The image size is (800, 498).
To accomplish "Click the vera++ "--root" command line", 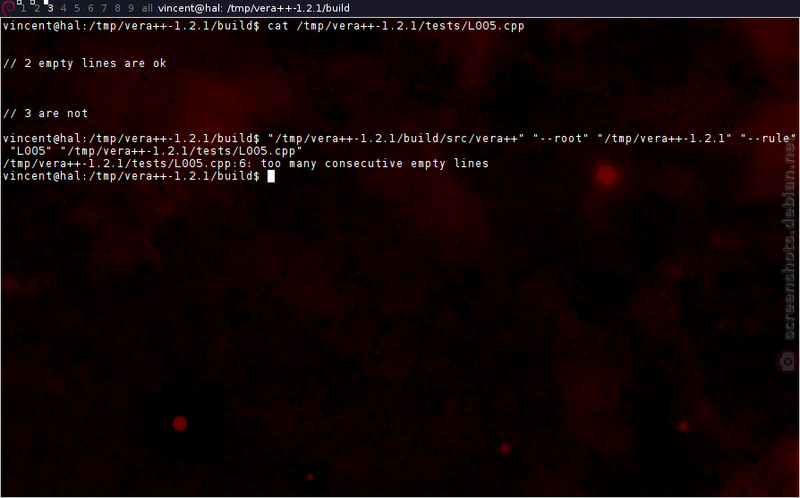I will click(399, 145).
